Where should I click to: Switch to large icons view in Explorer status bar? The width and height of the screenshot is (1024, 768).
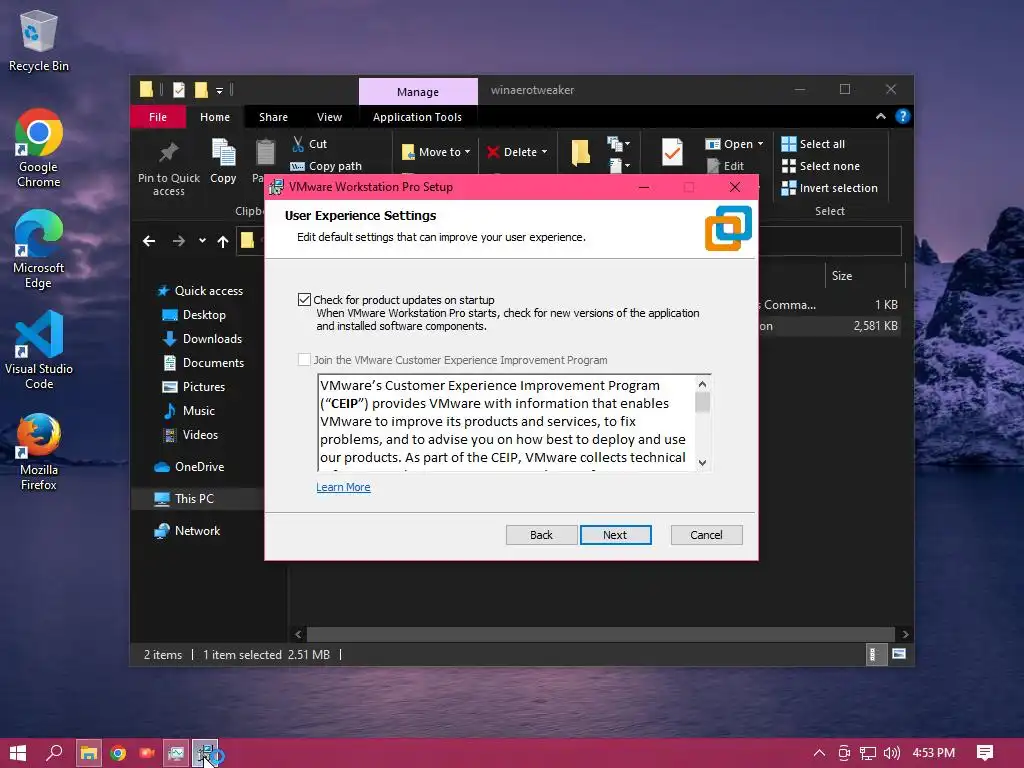coord(899,654)
